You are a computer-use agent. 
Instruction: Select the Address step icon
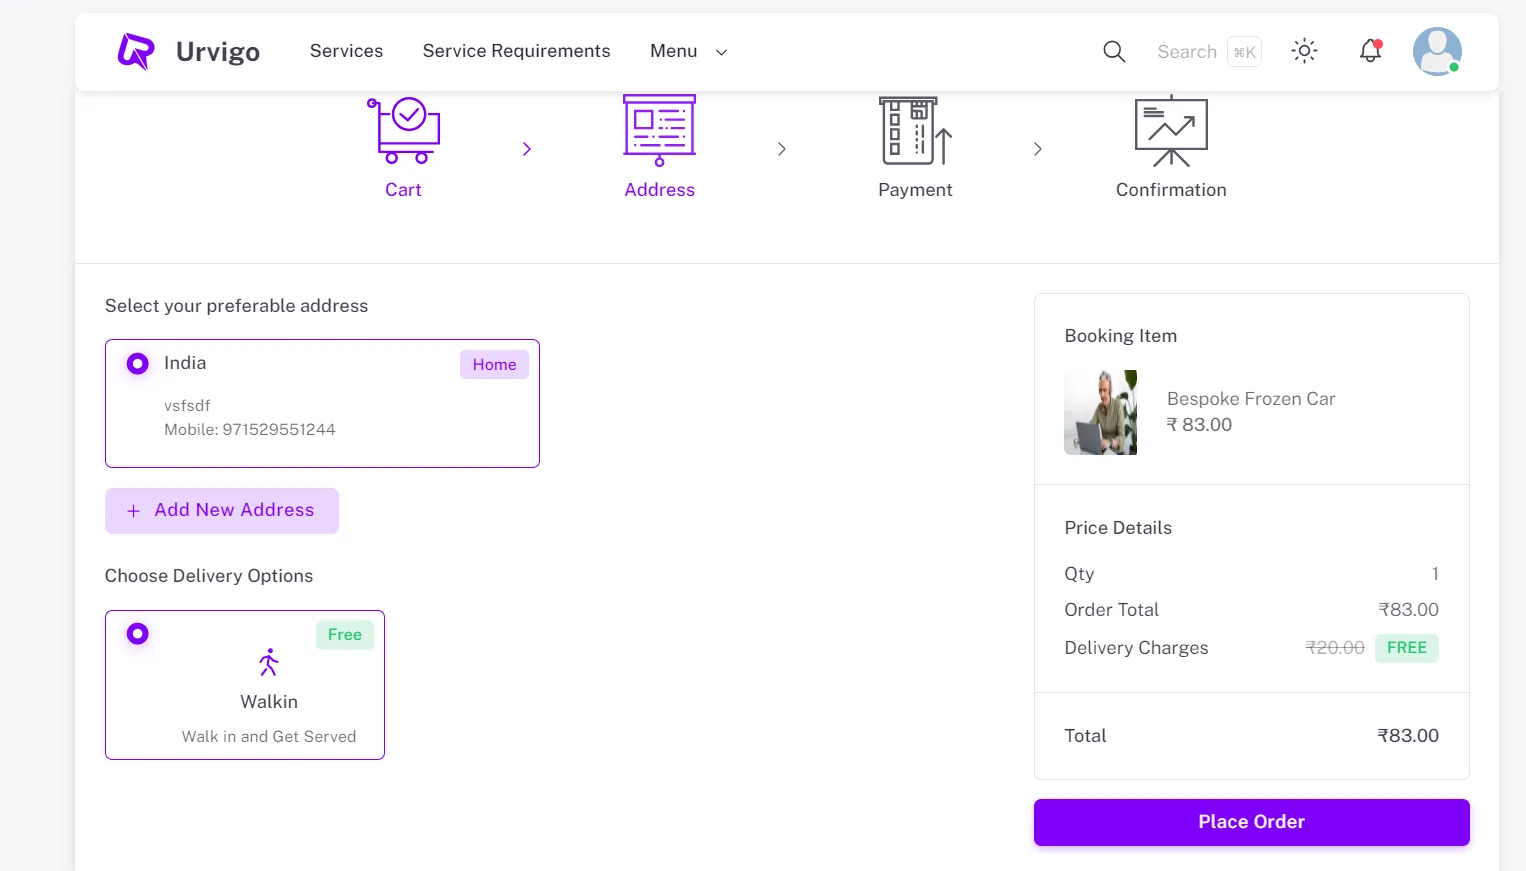pyautogui.click(x=659, y=131)
